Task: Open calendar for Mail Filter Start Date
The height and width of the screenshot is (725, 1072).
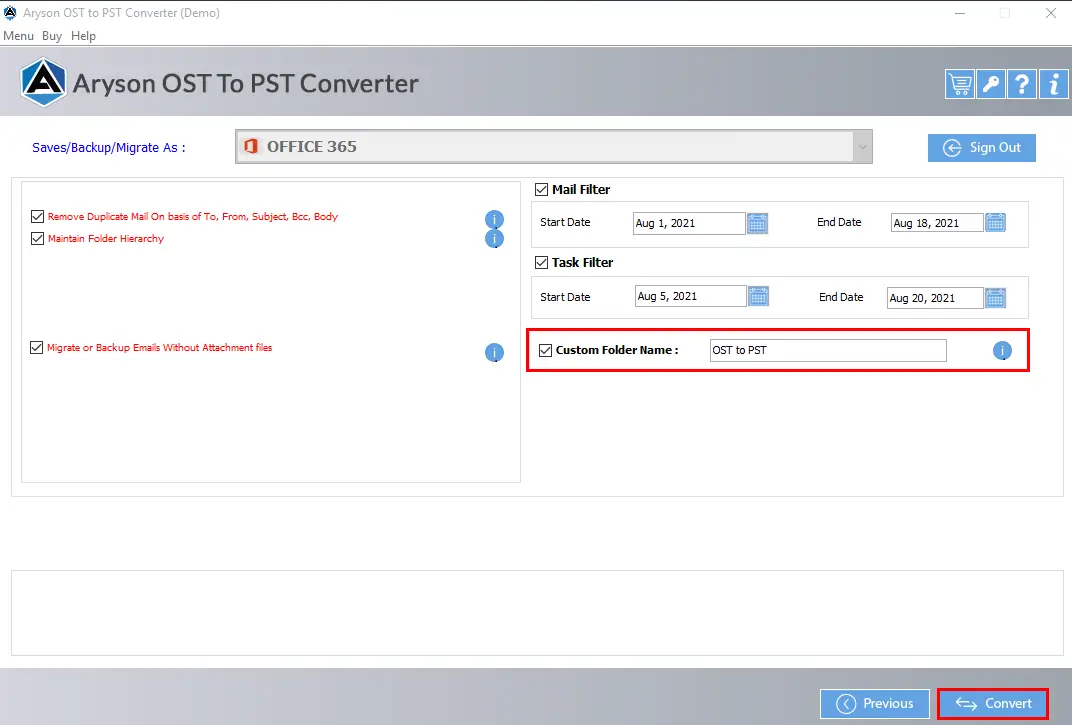Action: pyautogui.click(x=758, y=223)
